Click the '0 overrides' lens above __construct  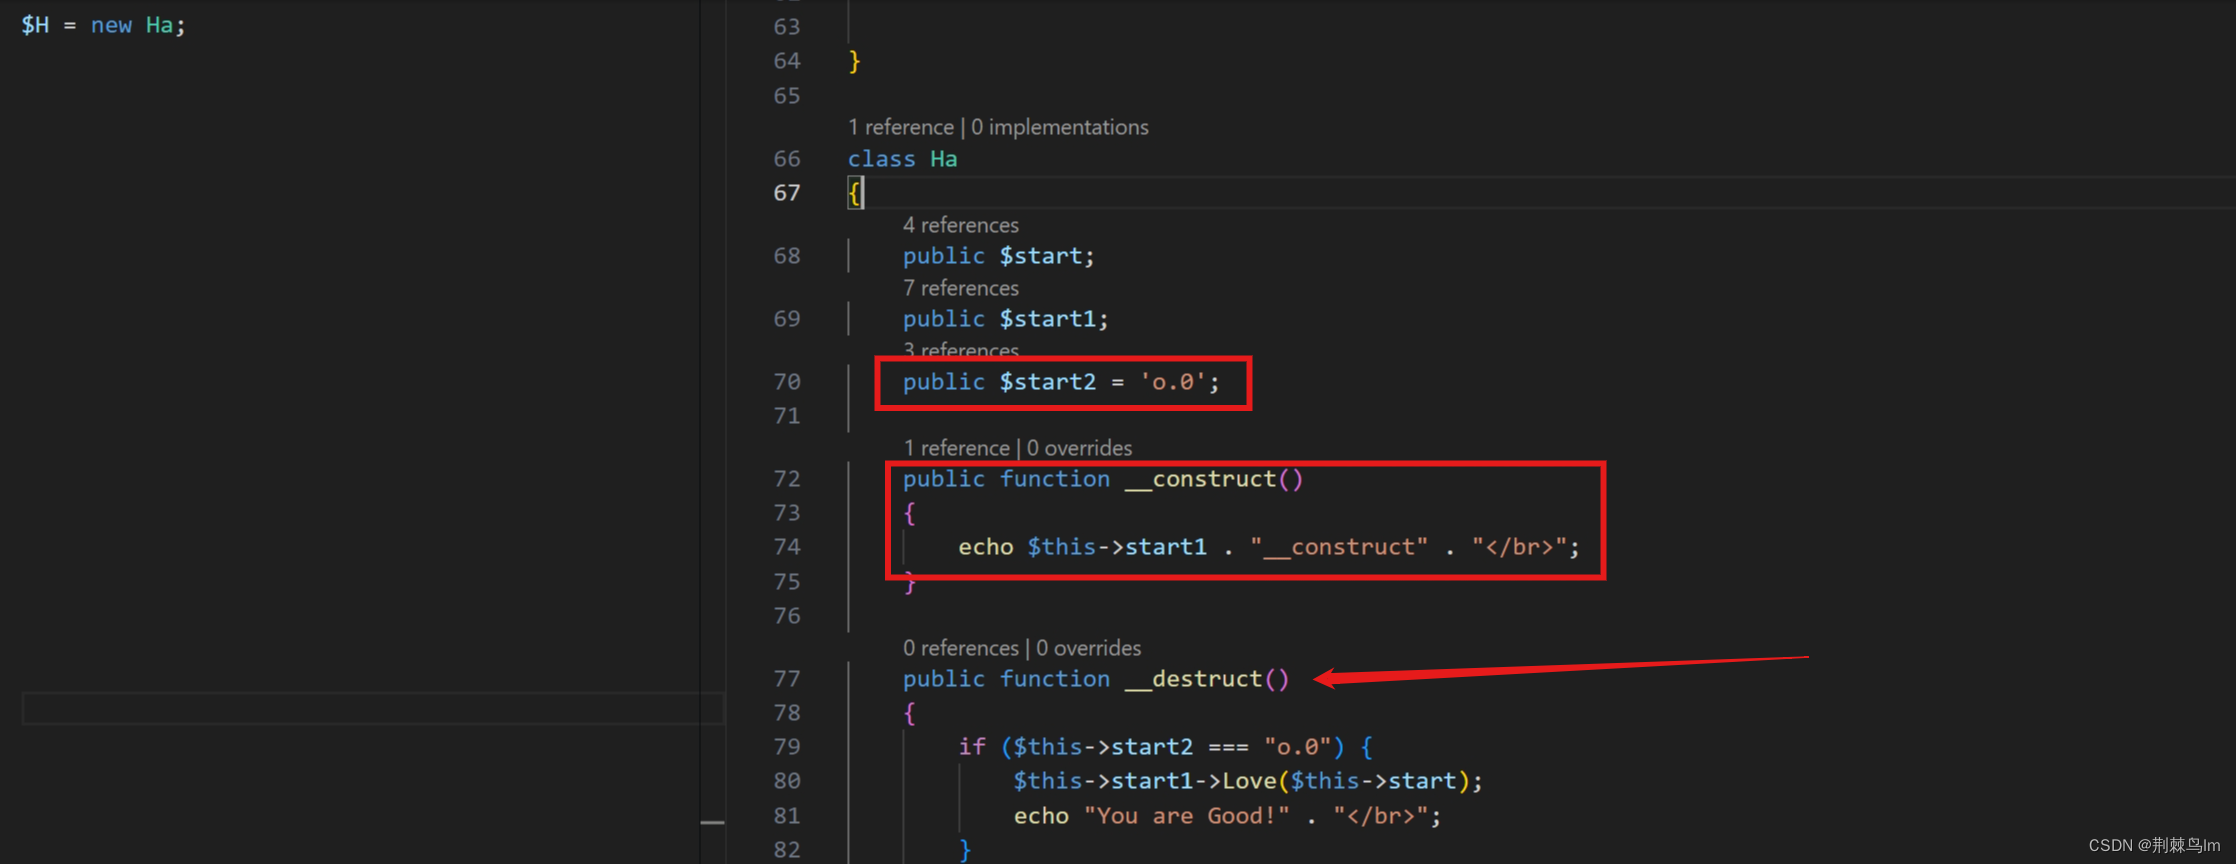click(x=1079, y=448)
